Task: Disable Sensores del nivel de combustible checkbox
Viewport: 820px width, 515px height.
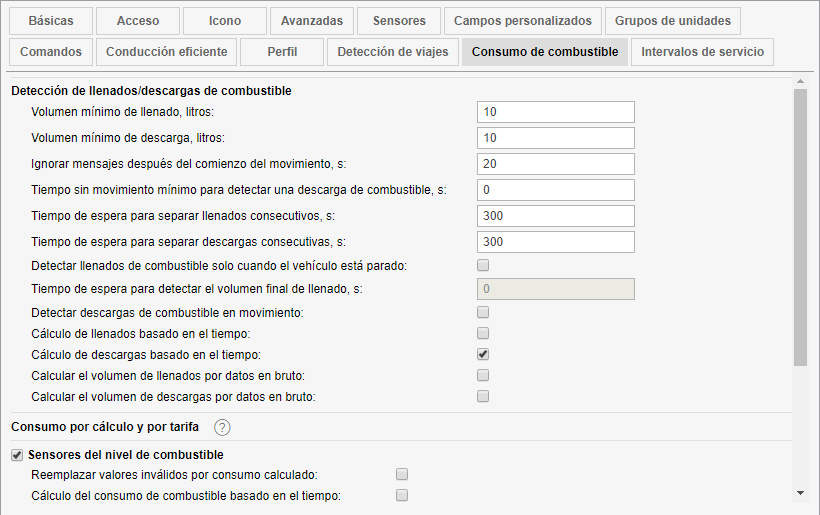Action: point(17,455)
